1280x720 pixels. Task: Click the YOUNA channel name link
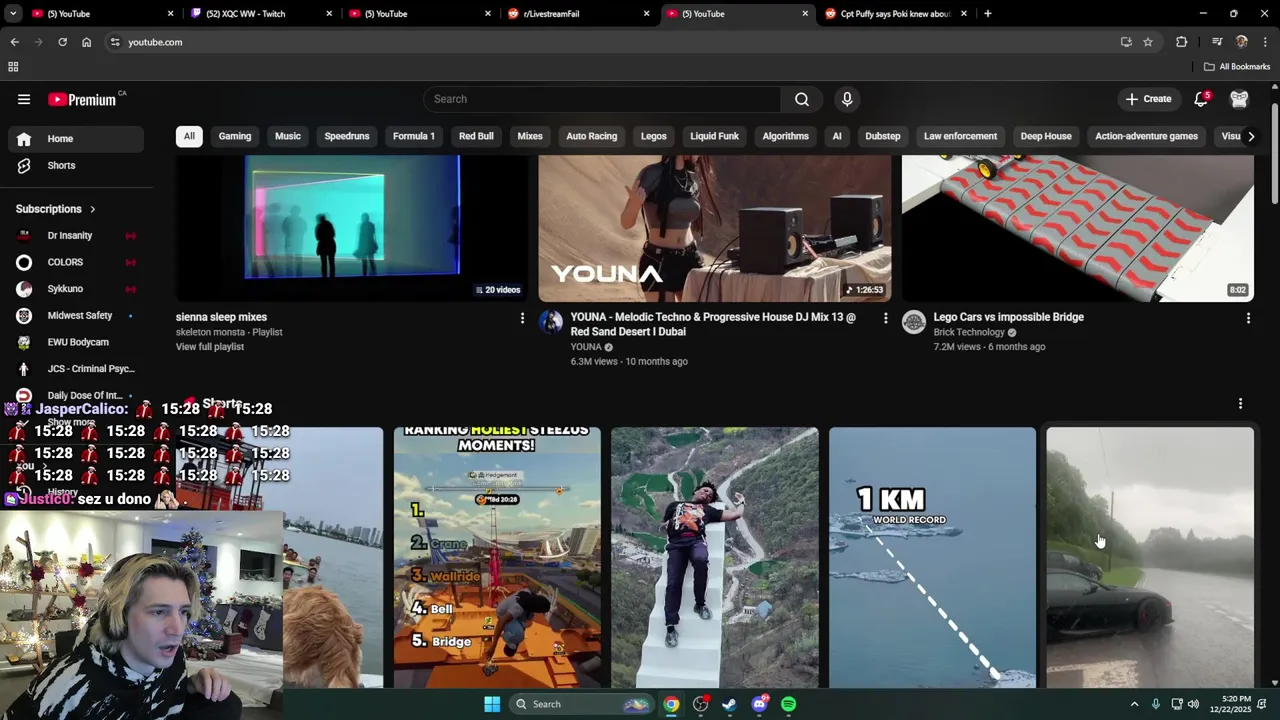pyautogui.click(x=586, y=347)
